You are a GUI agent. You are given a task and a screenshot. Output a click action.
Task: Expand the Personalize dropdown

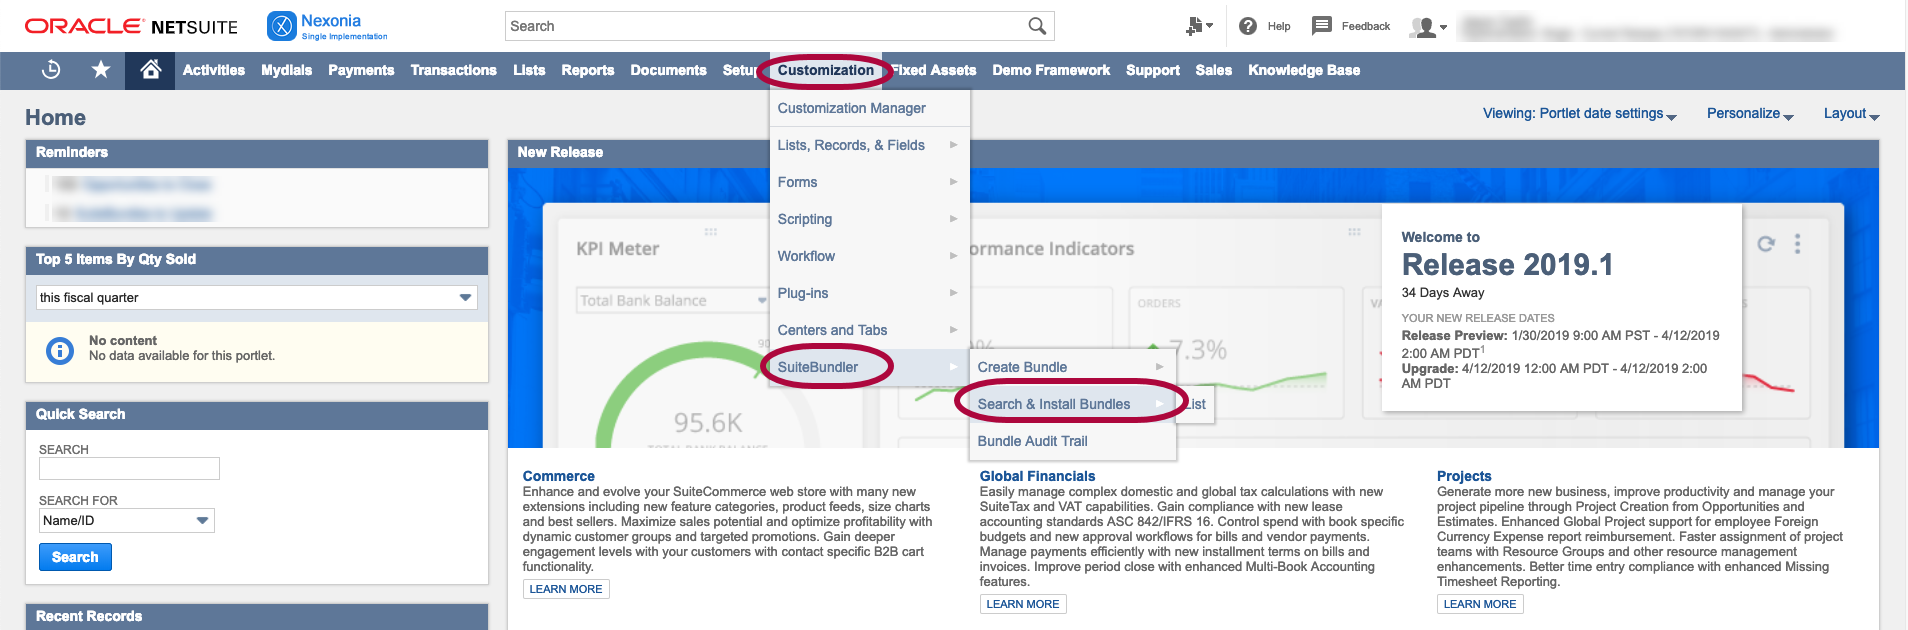(1749, 114)
